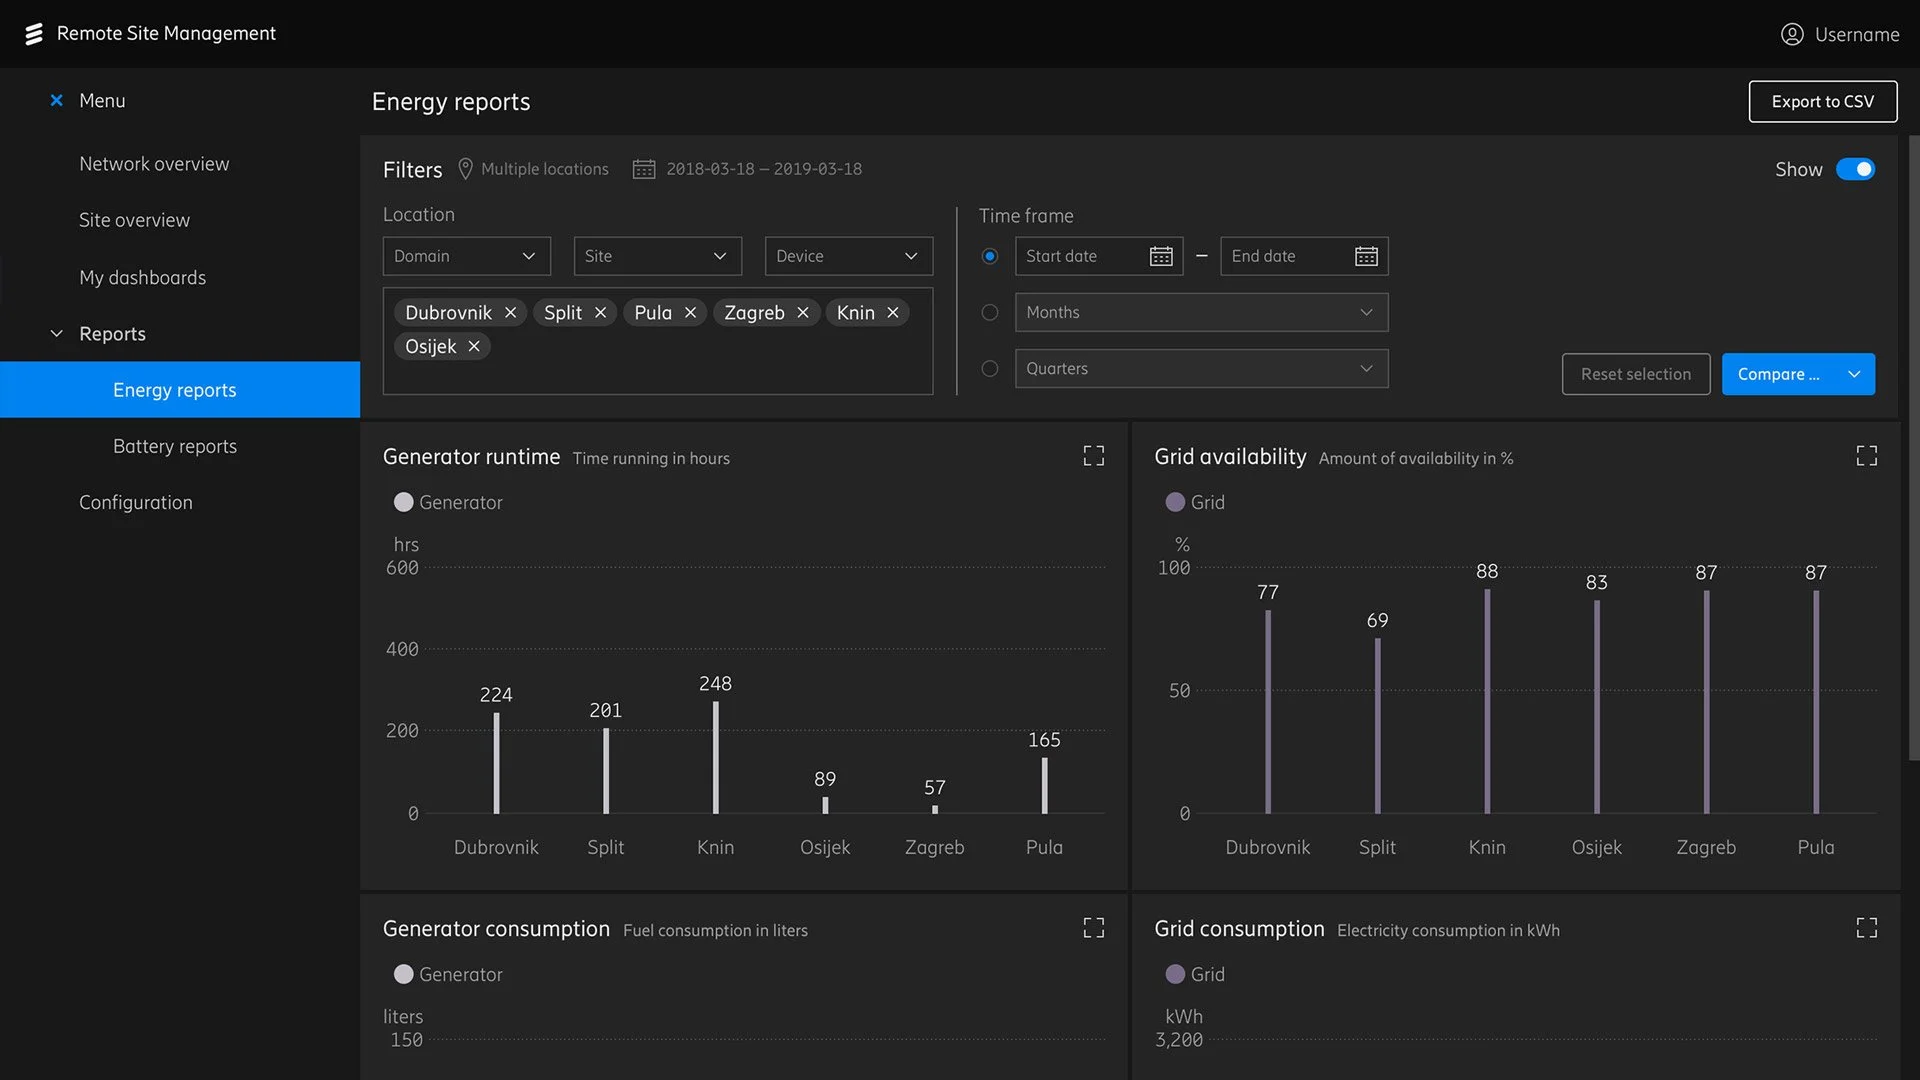1920x1080 pixels.
Task: Click the Reset selection button
Action: click(1635, 374)
